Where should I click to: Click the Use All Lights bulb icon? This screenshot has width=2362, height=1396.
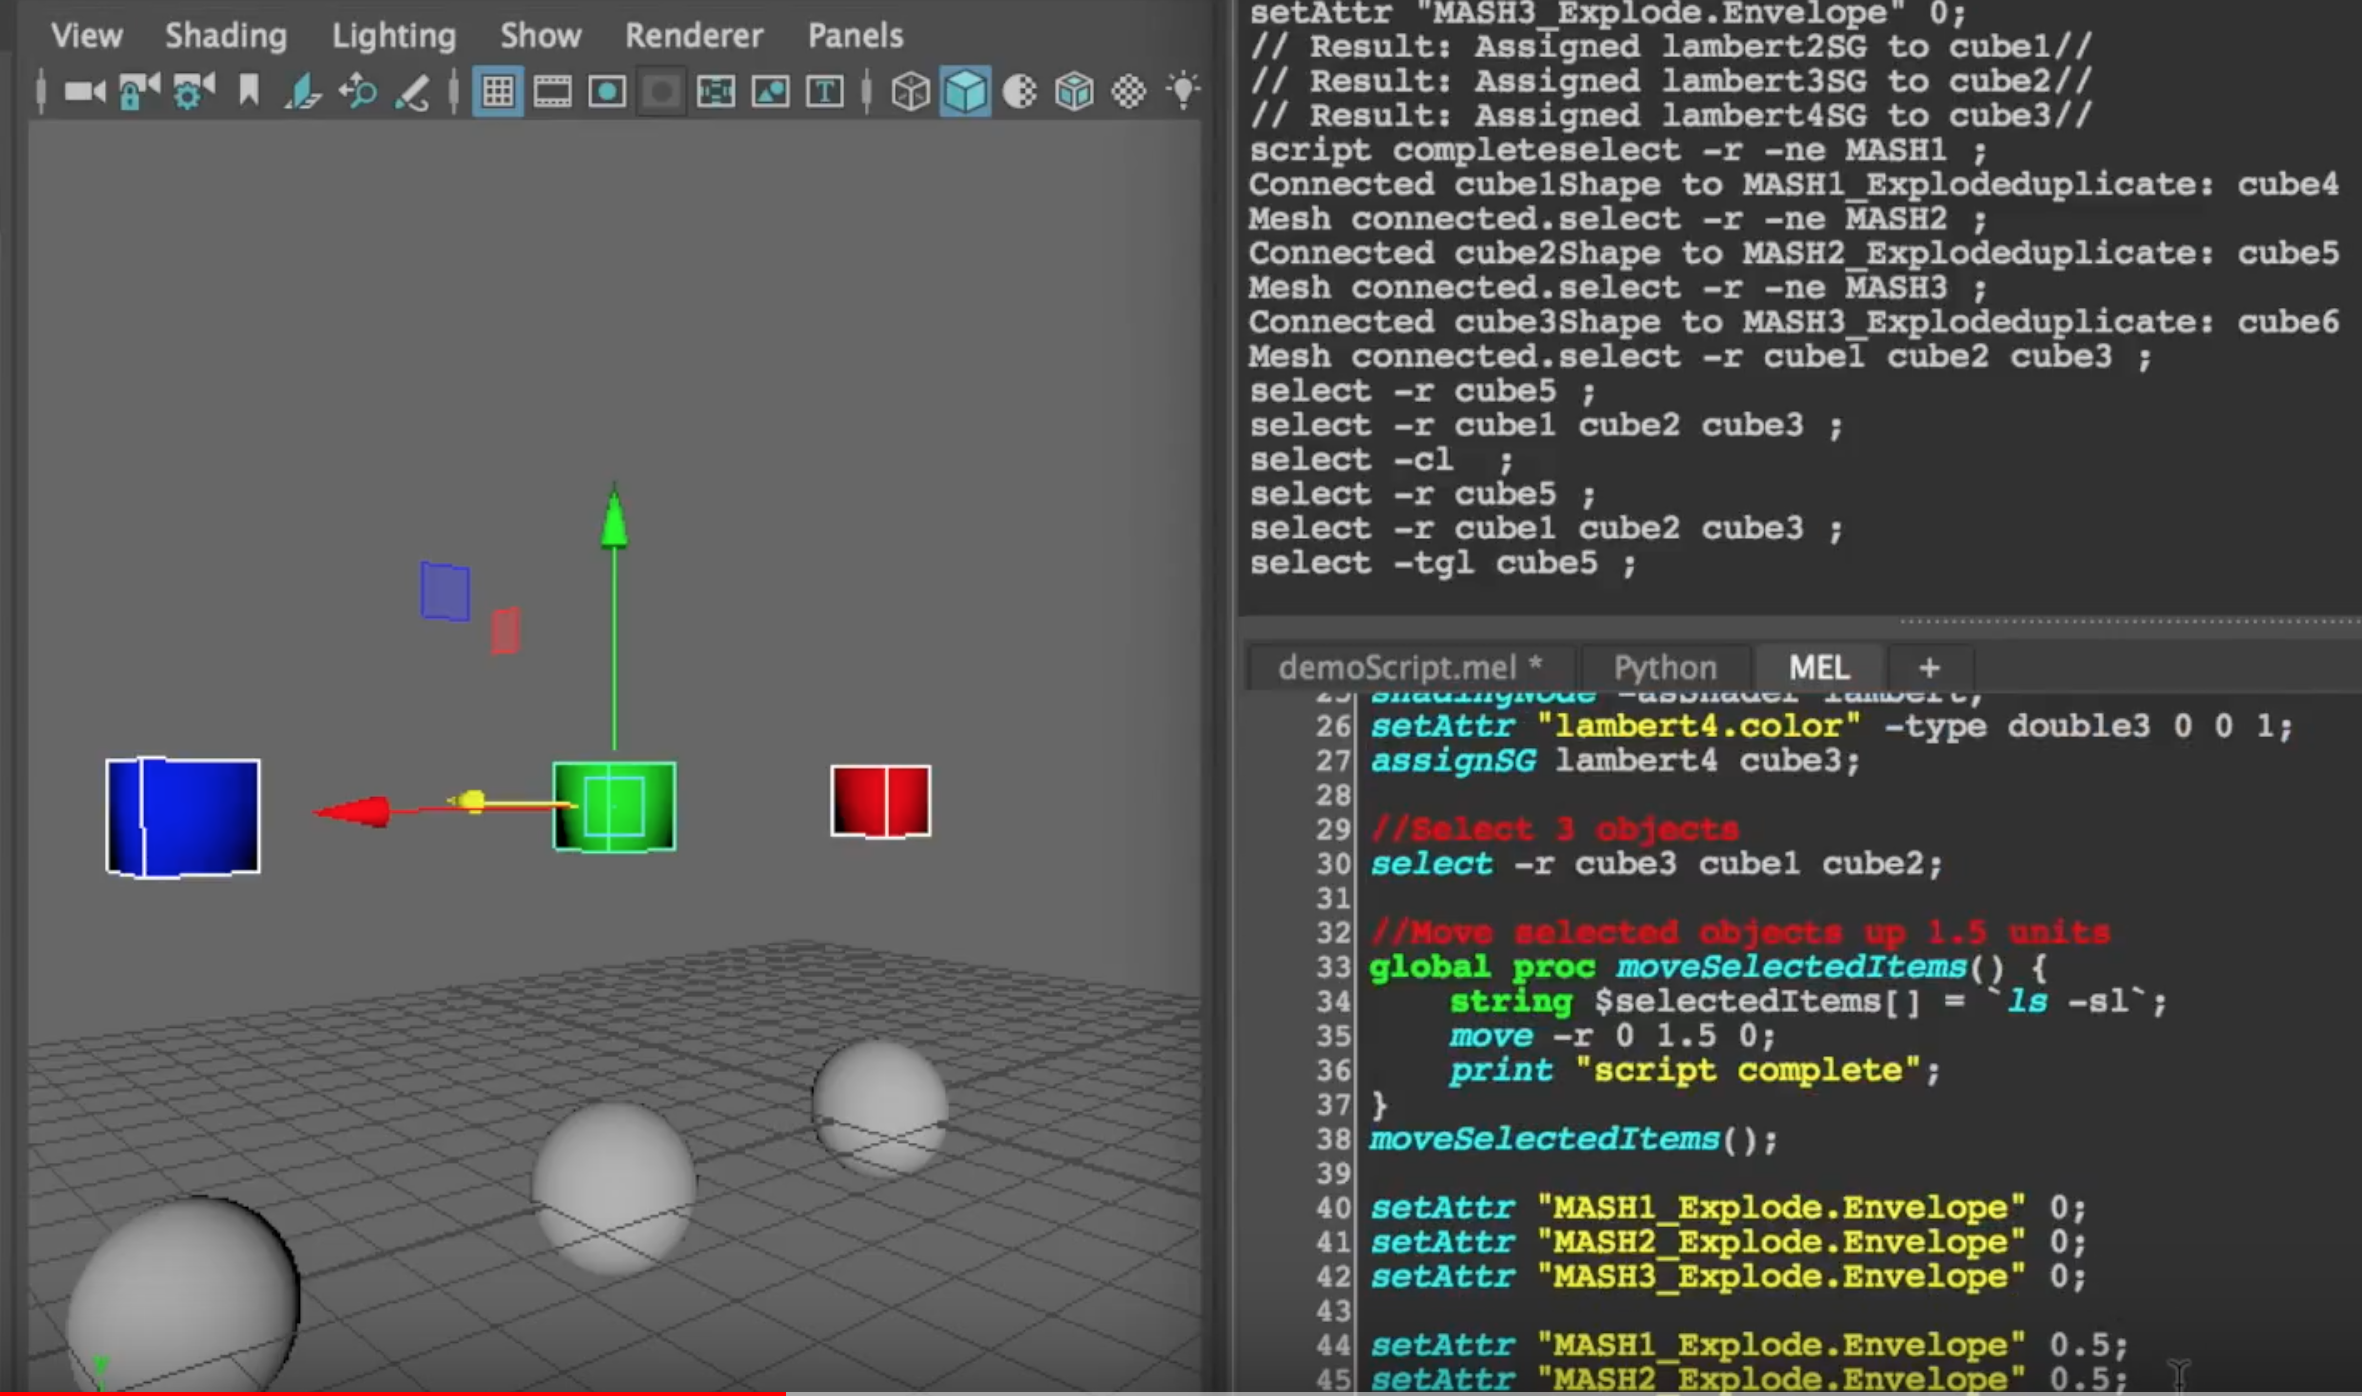(1183, 90)
